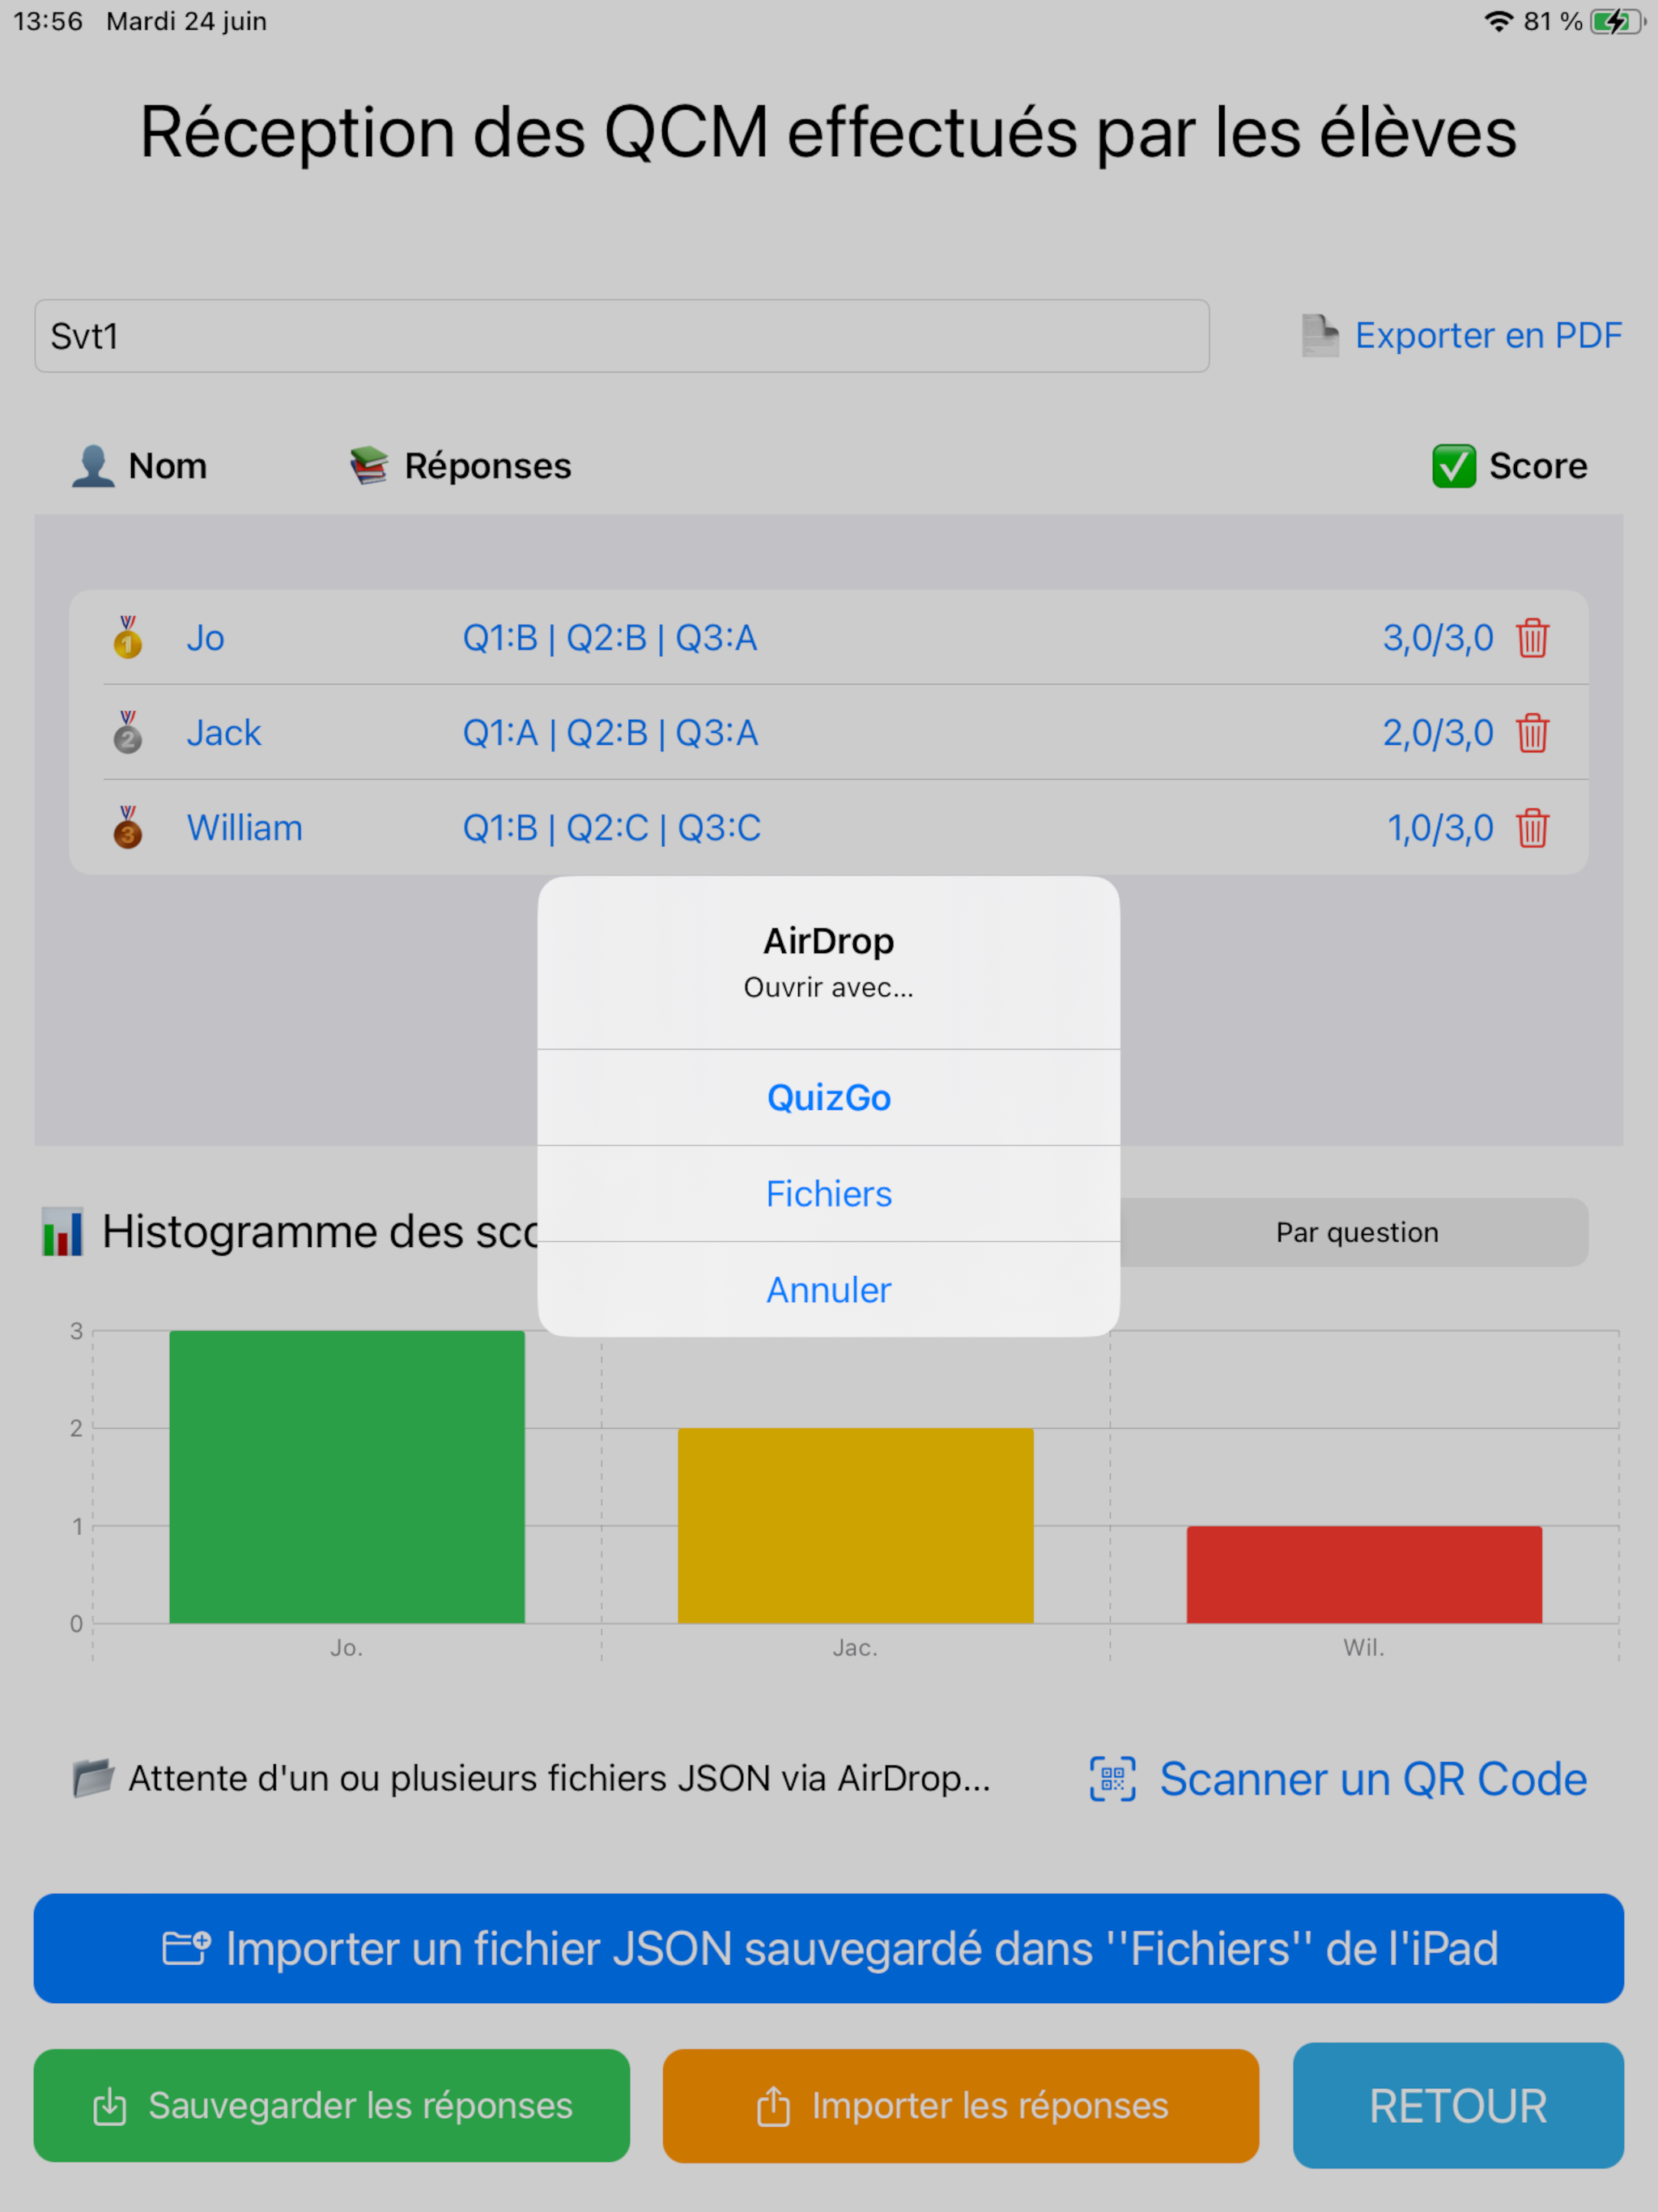
Task: Open William's answers Q1:B | Q2:C | Q3:C
Action: [611, 828]
